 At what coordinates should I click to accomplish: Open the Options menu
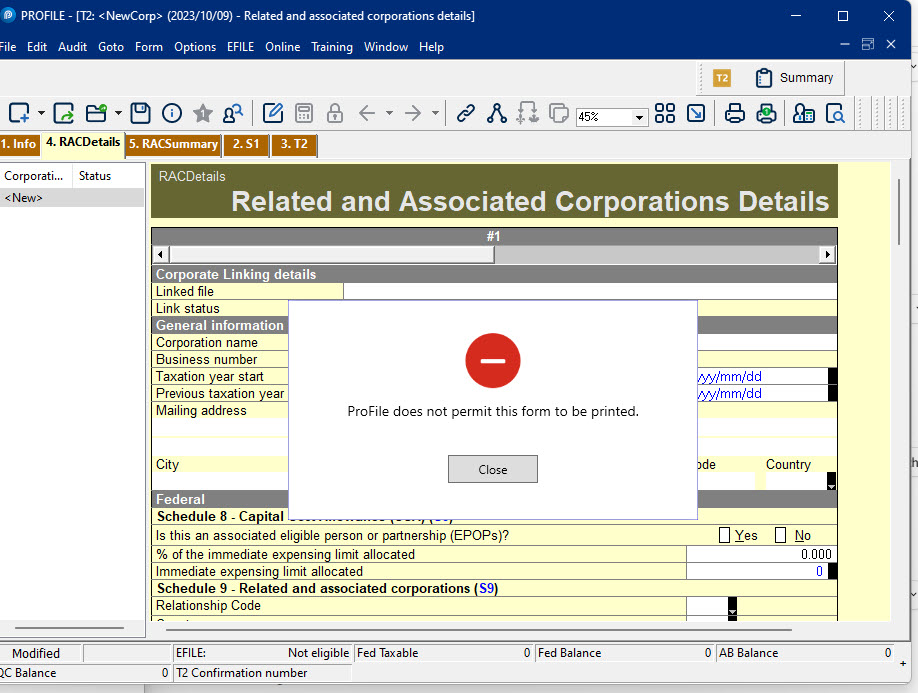pos(195,47)
